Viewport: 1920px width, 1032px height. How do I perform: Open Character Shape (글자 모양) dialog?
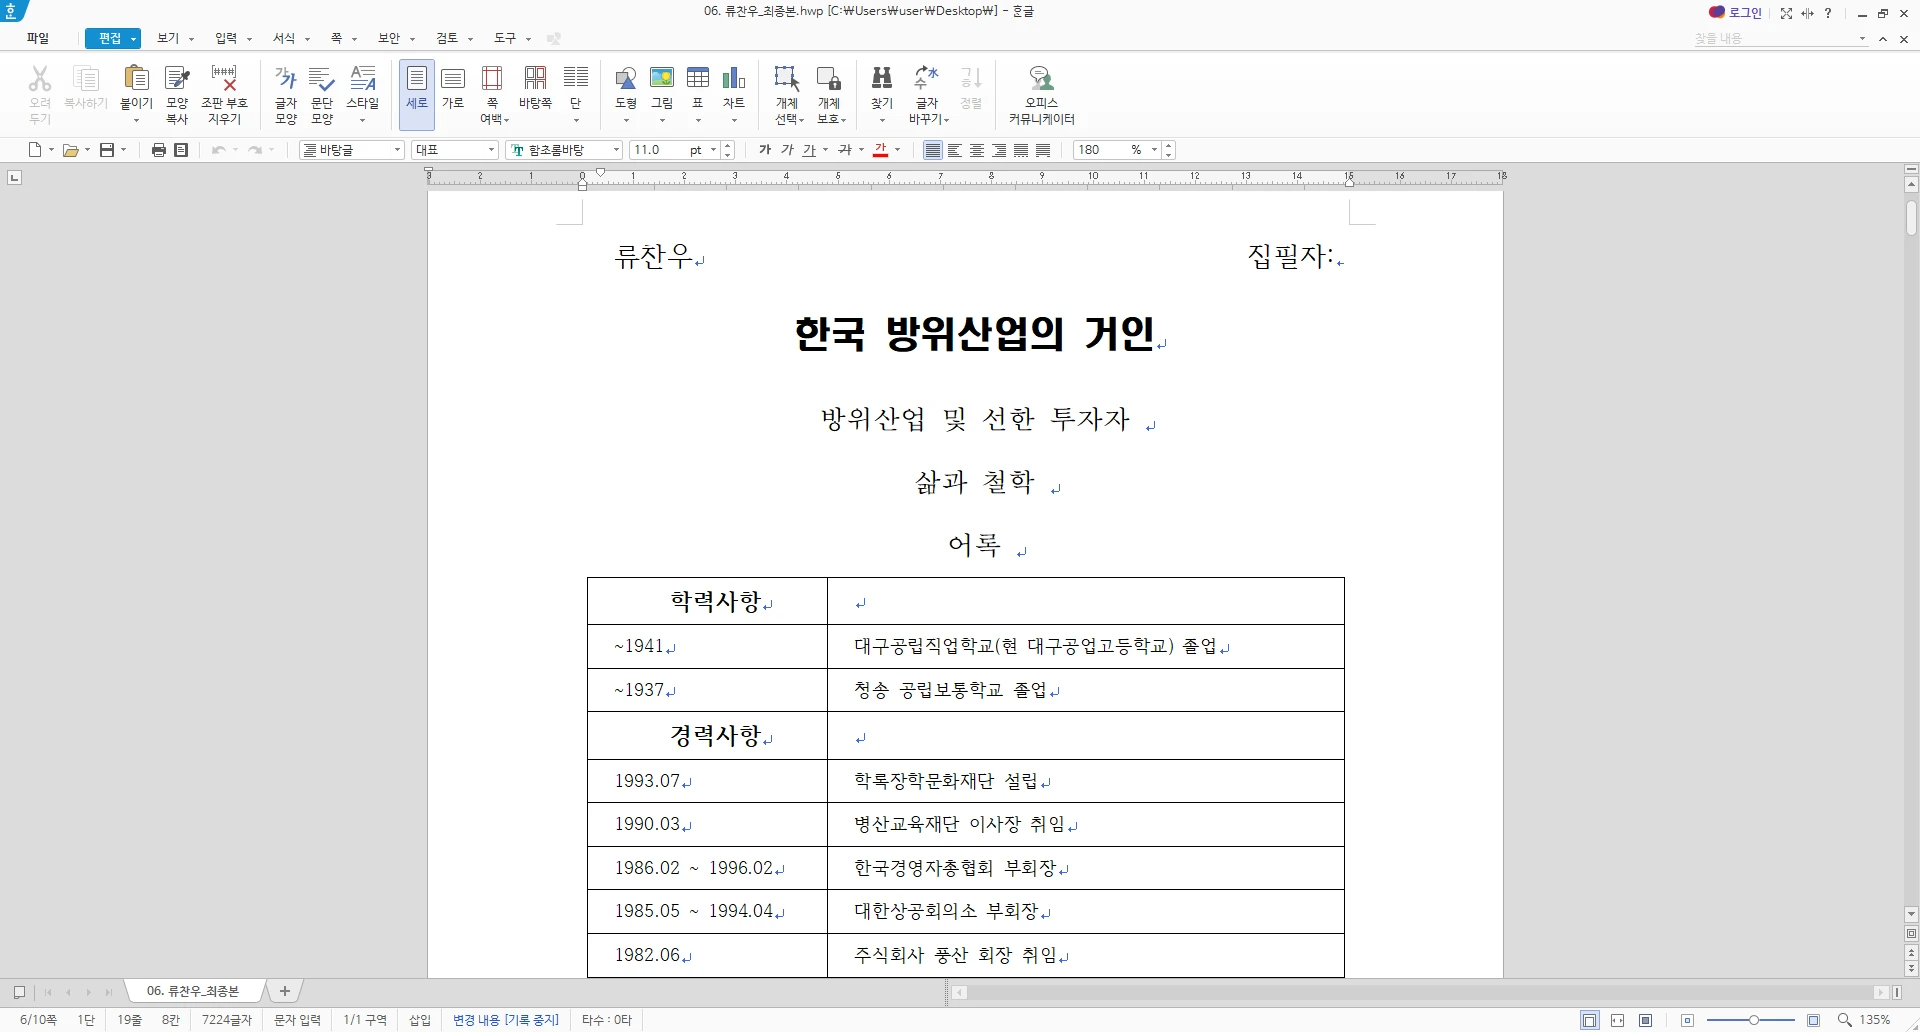[x=286, y=95]
